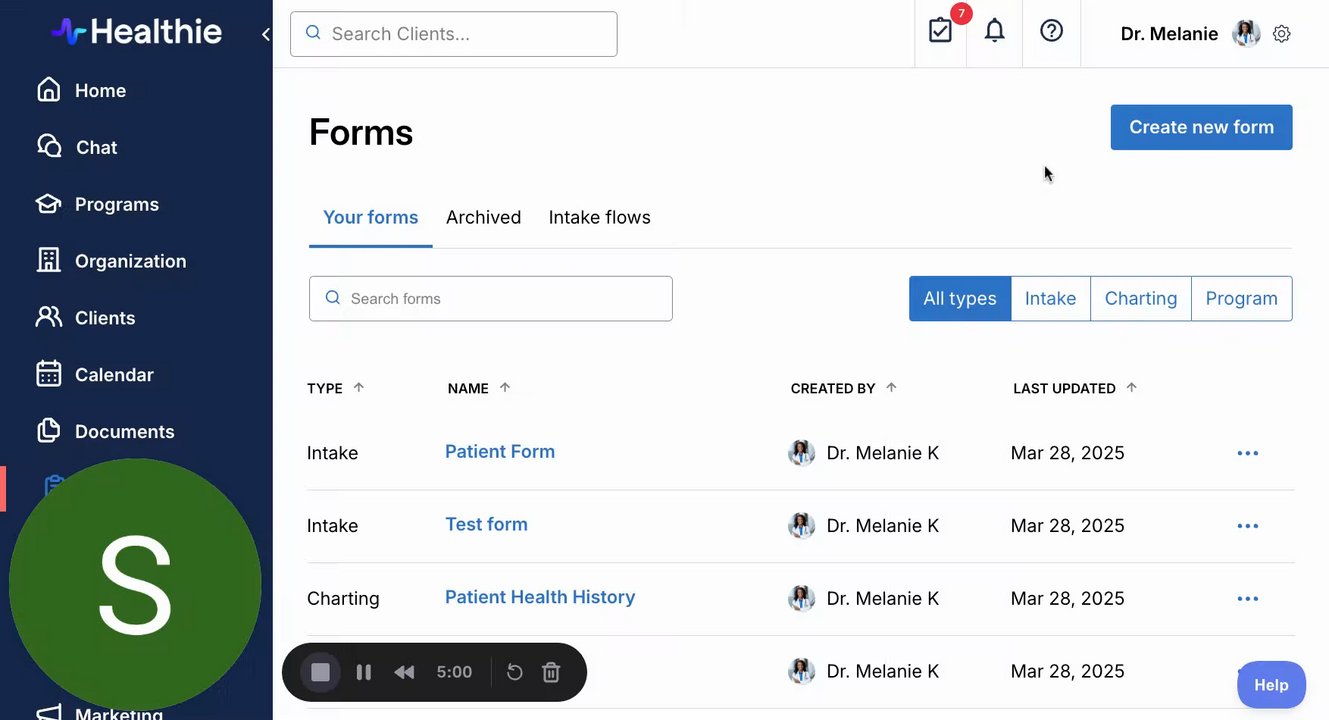
Task: Open the Patient Health History form link
Action: 540,597
